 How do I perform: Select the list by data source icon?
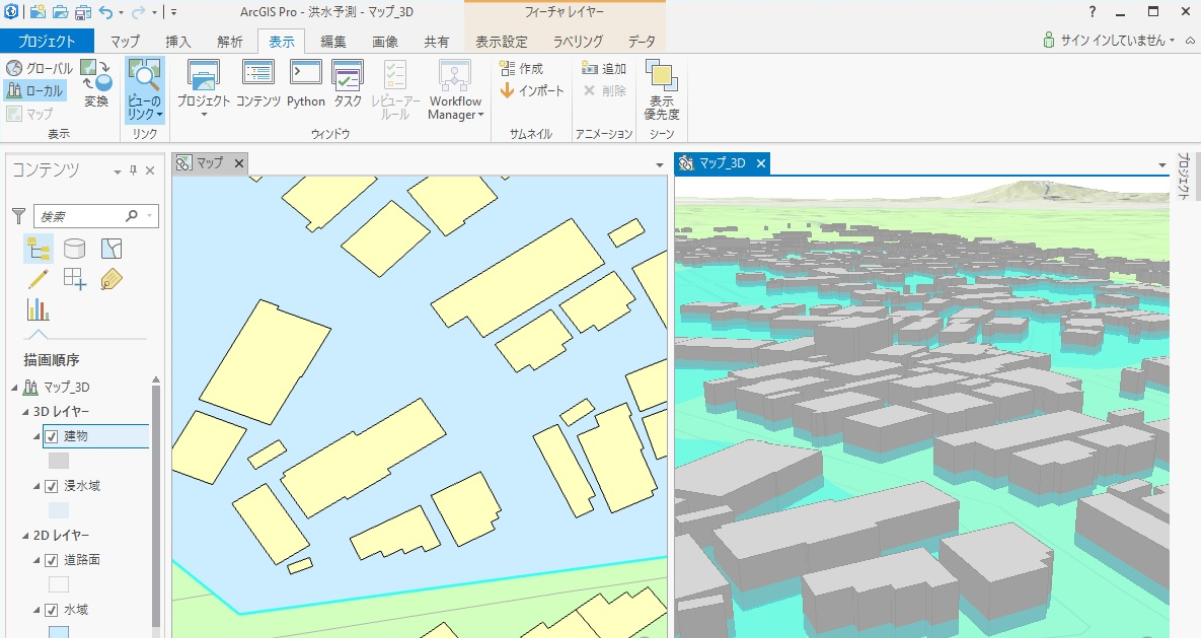coord(75,249)
